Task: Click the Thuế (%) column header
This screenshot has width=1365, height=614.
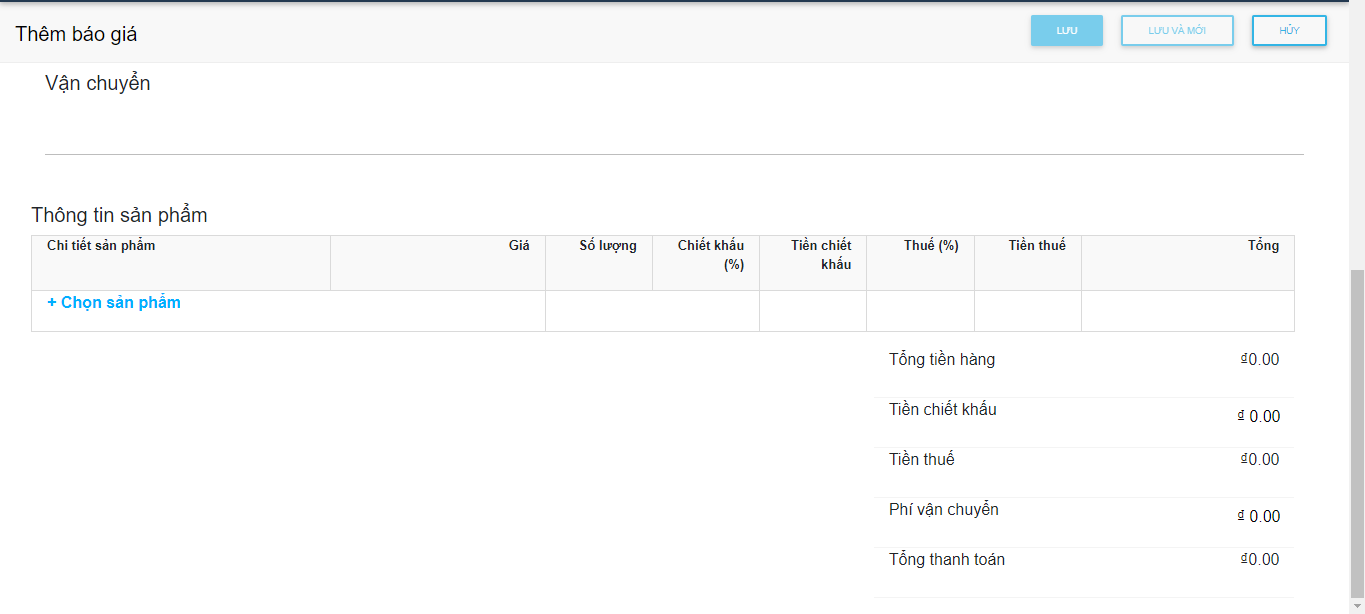Action: [930, 246]
